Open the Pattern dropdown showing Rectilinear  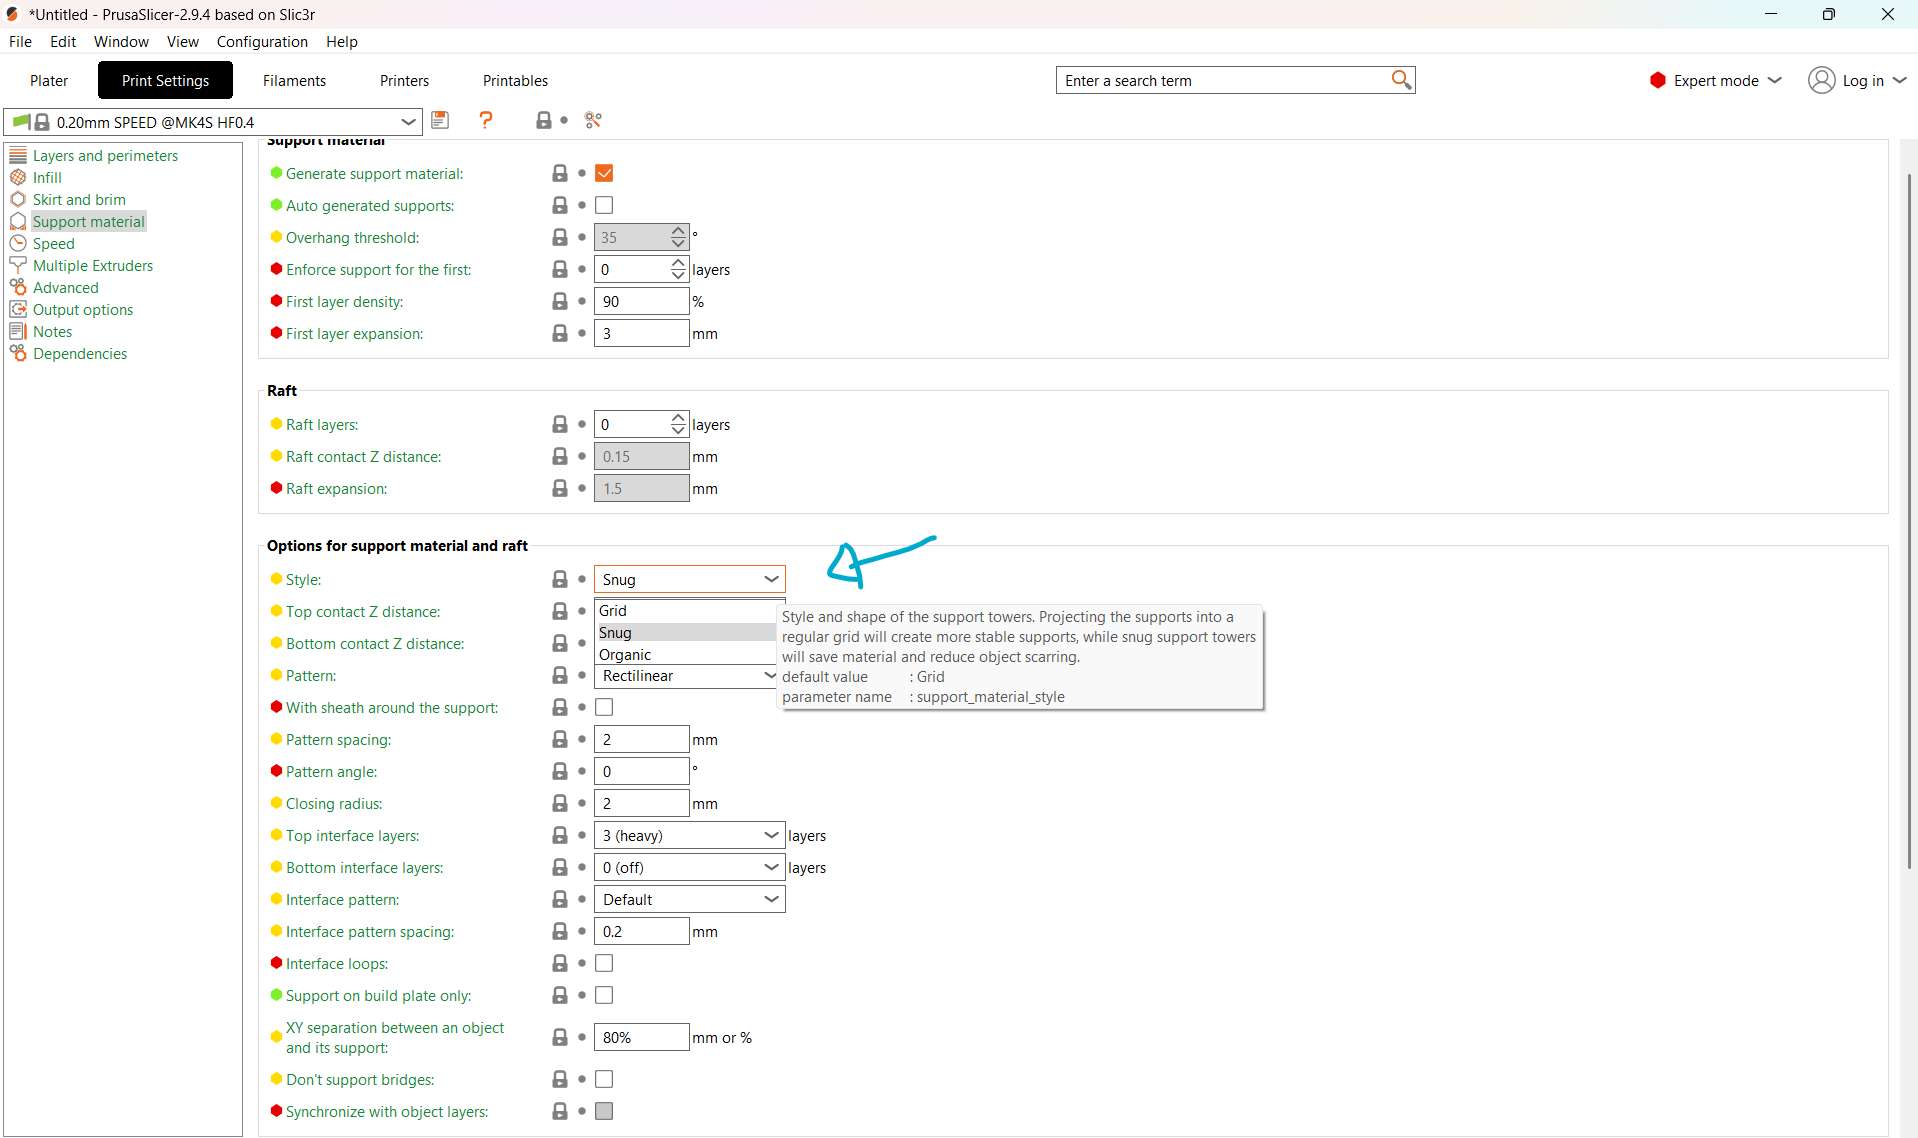[685, 675]
